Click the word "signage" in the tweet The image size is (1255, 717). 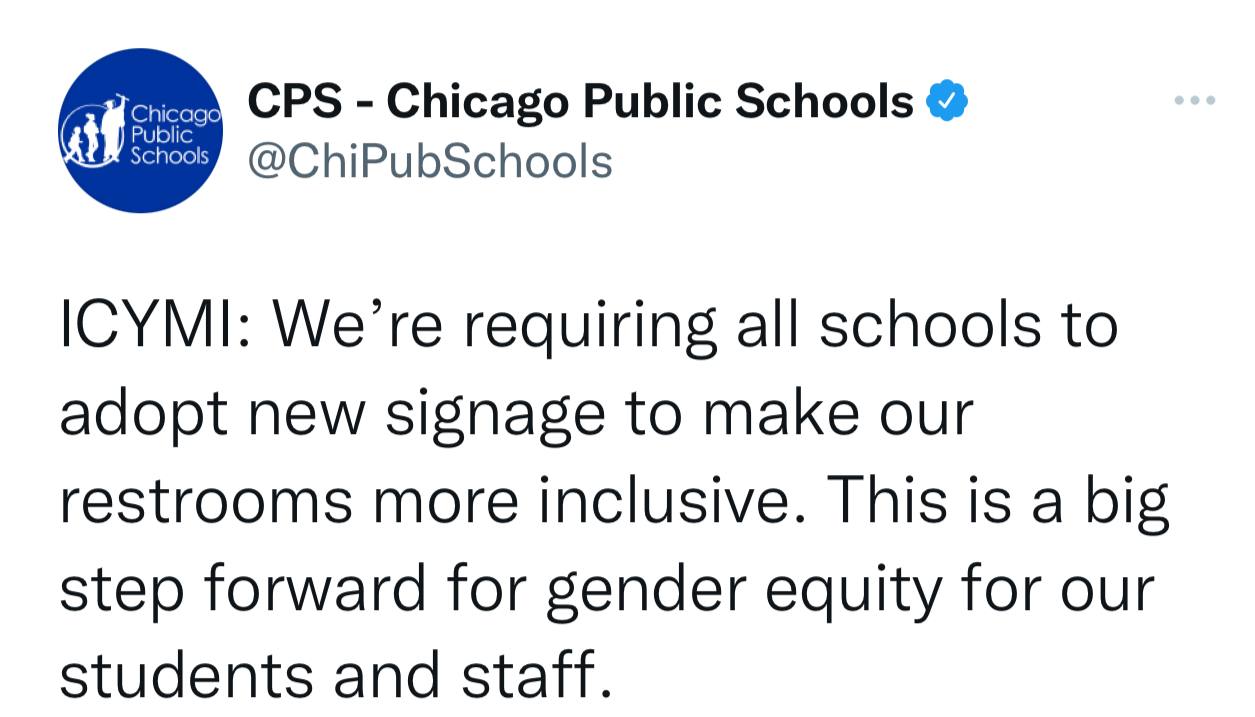click(495, 415)
